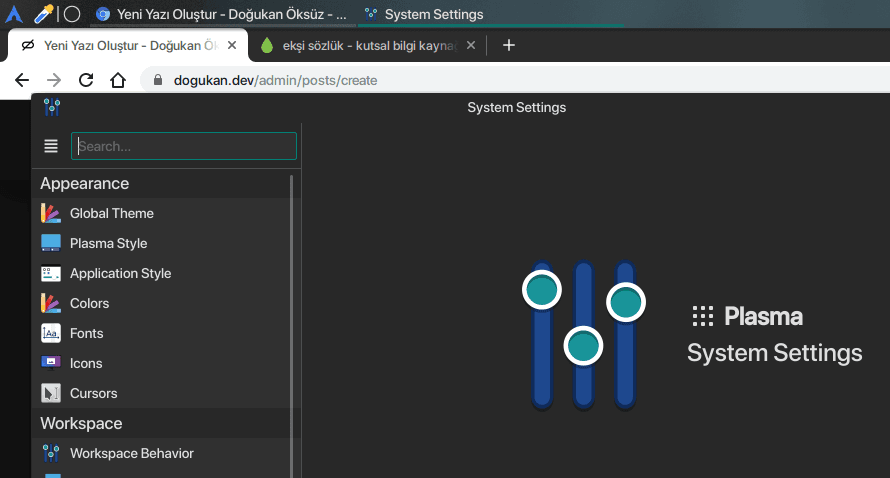Open the hamburger menu in System Settings
Image resolution: width=890 pixels, height=478 pixels.
point(51,146)
